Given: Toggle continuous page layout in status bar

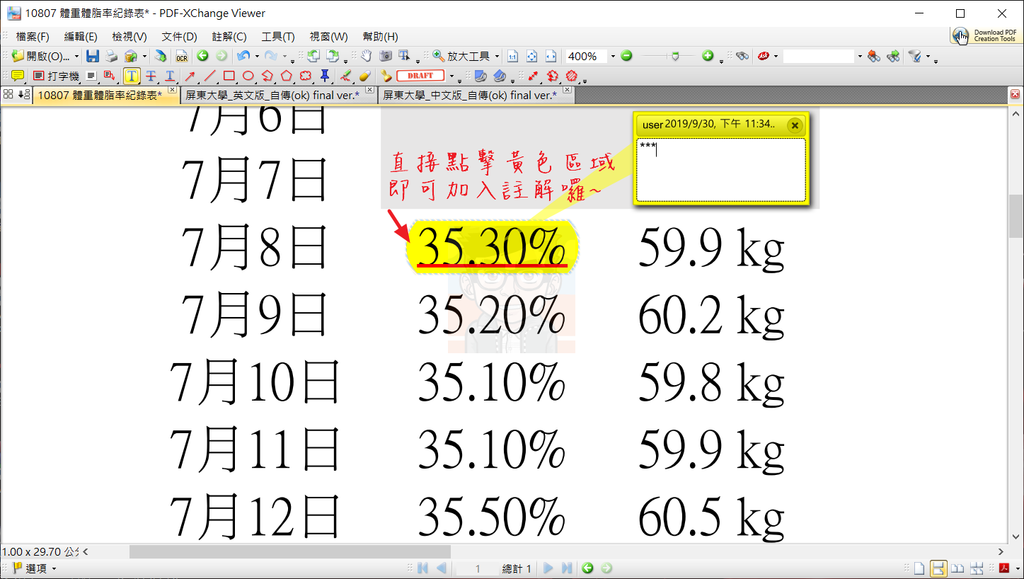Looking at the screenshot, I should pos(938,569).
